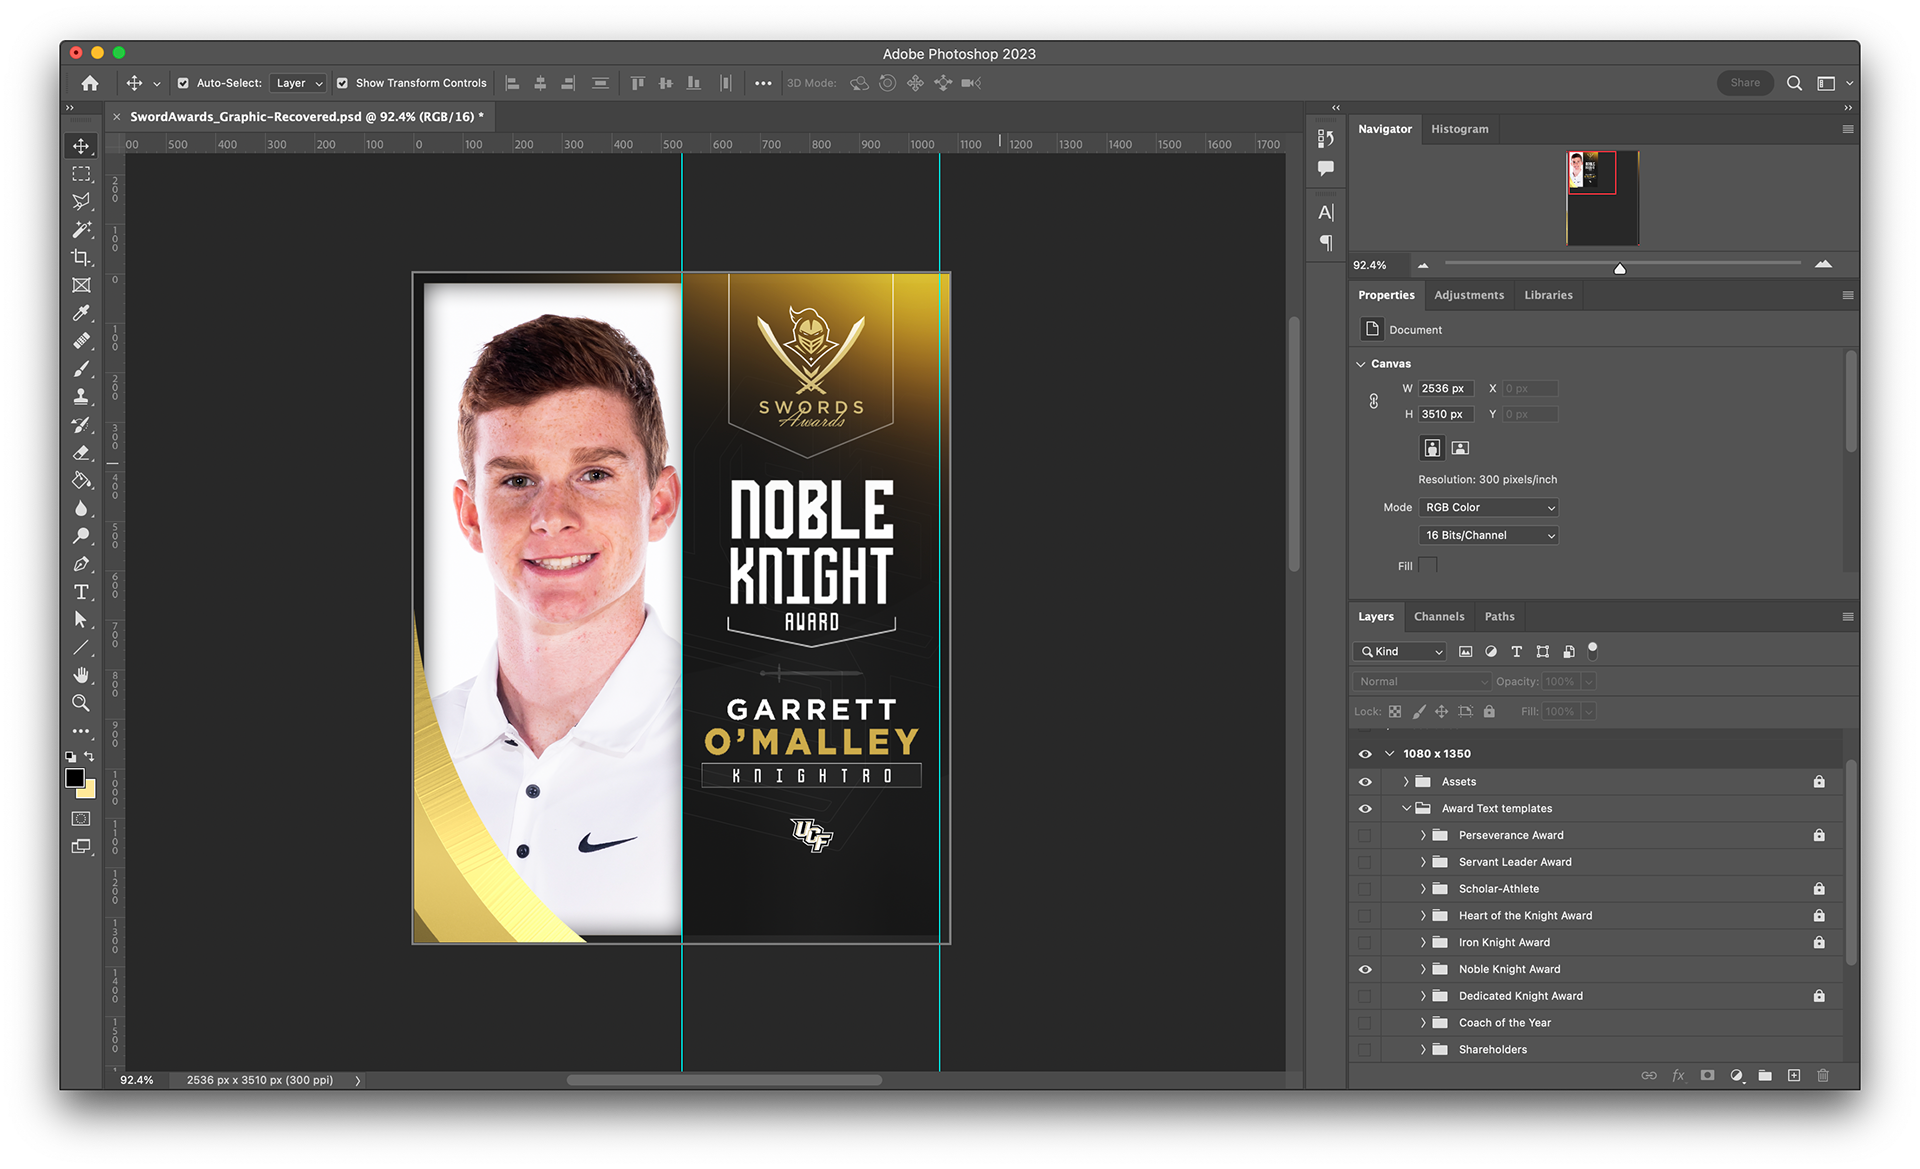
Task: Hide the Award Text templates group
Action: tap(1365, 809)
